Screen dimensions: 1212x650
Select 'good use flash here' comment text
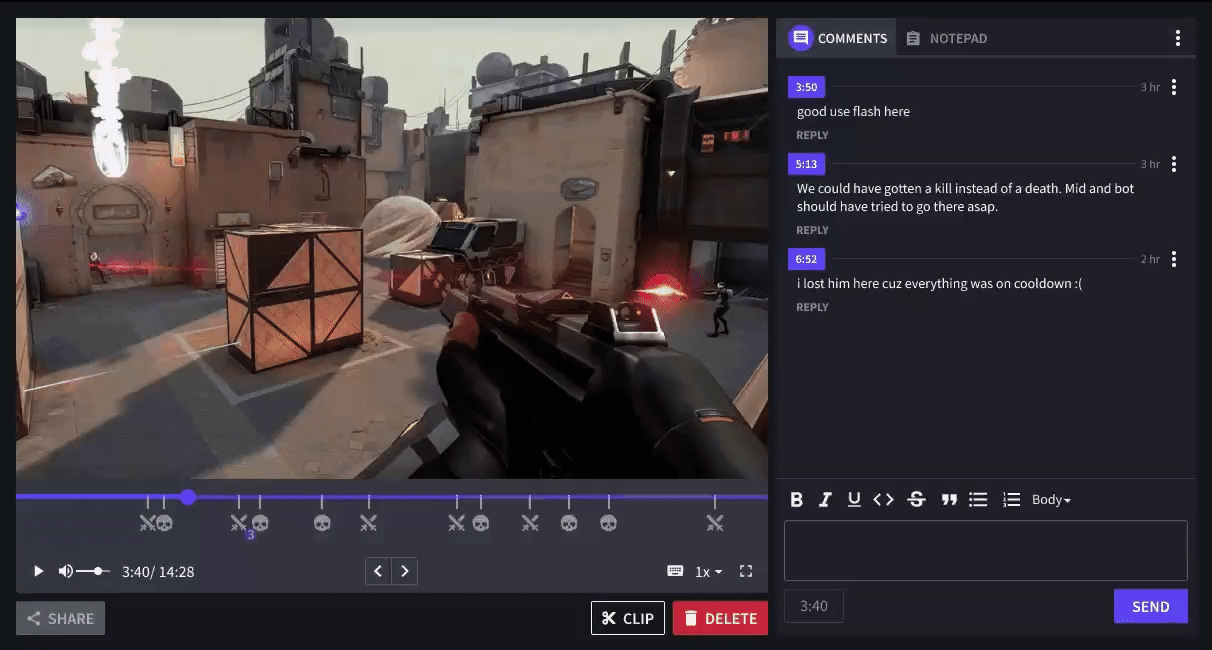pyautogui.click(x=853, y=111)
